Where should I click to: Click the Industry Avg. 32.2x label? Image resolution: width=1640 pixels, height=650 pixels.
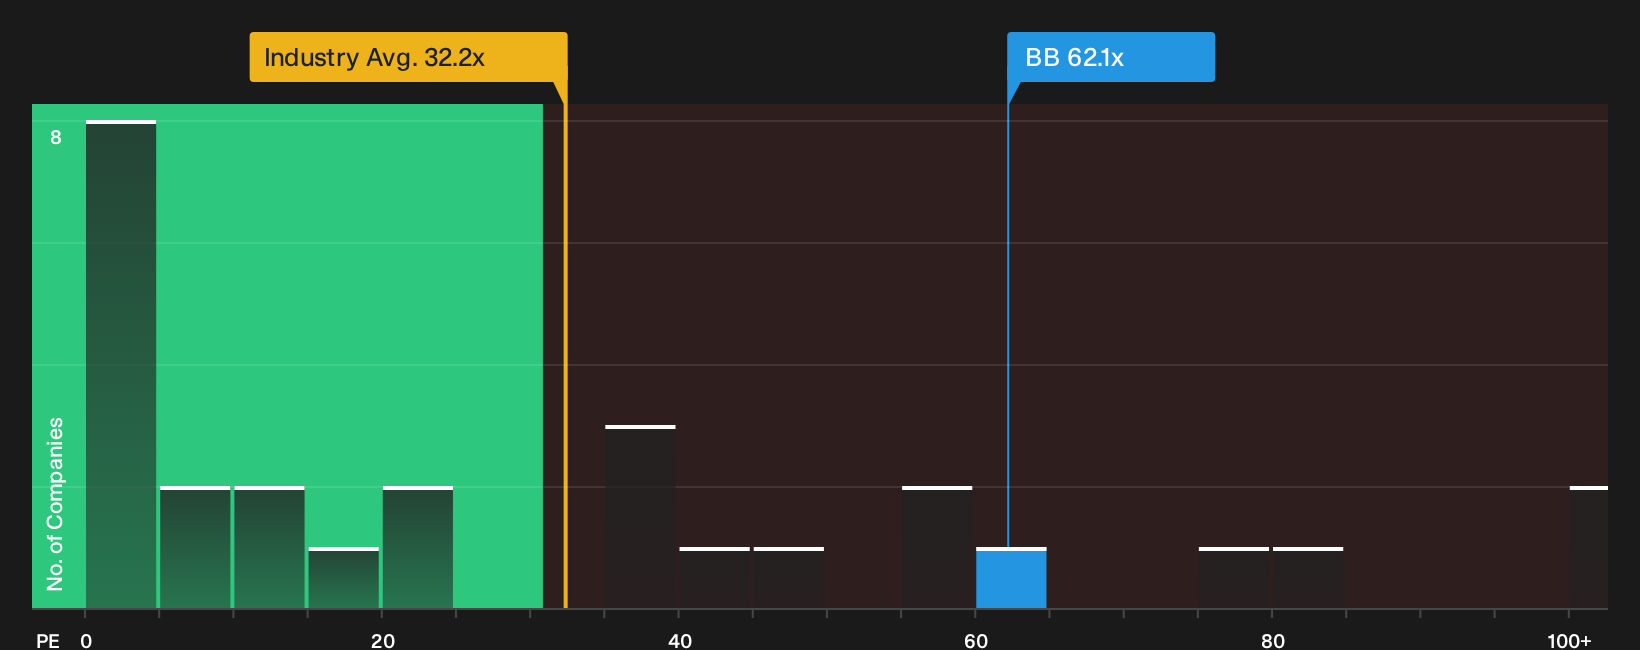[x=408, y=57]
